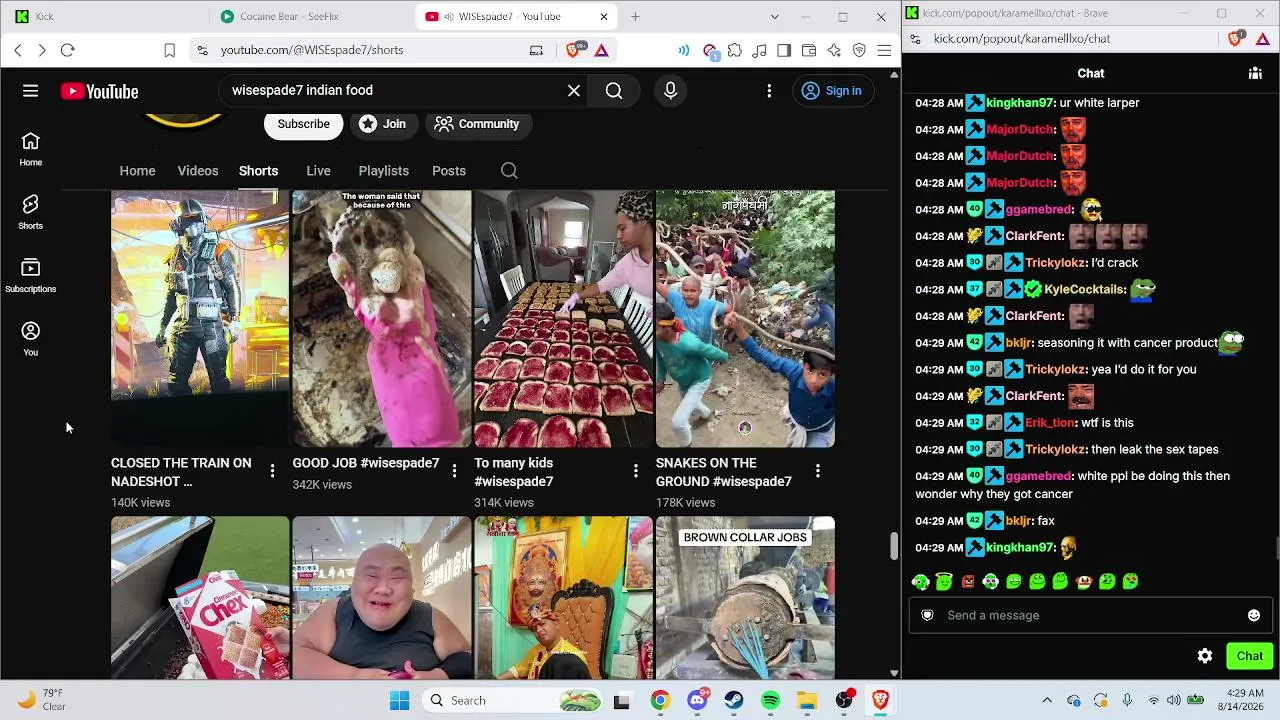This screenshot has width=1280, height=720.
Task: Open the channel Community button
Action: click(479, 124)
